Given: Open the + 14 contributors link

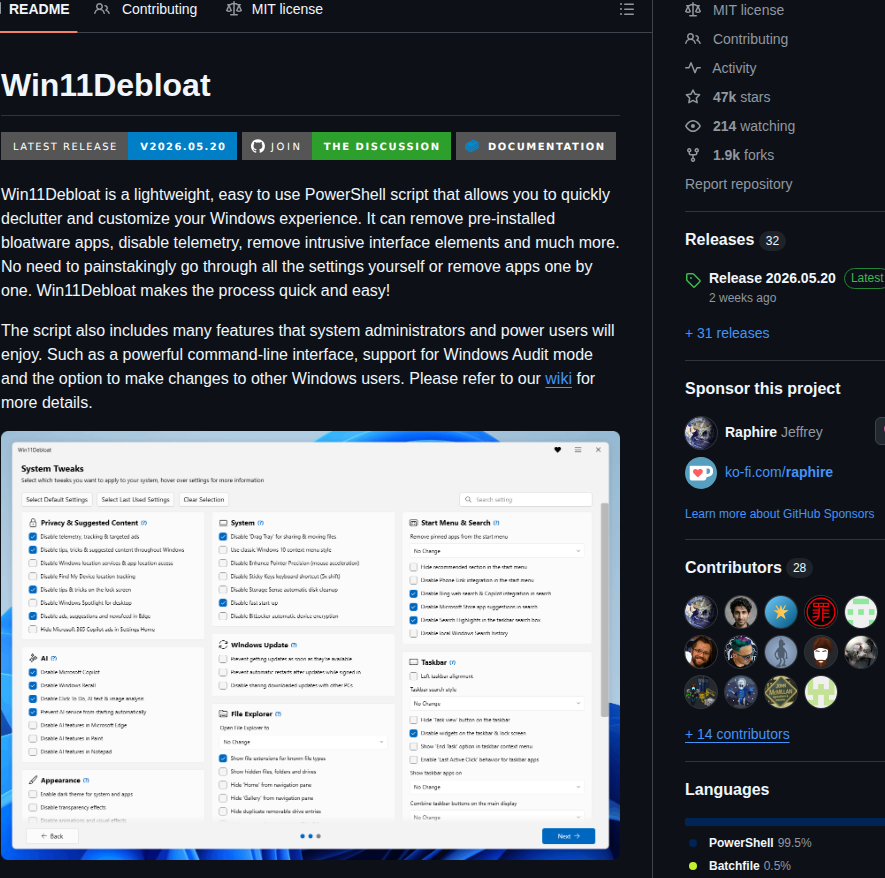Looking at the screenshot, I should click(x=737, y=734).
